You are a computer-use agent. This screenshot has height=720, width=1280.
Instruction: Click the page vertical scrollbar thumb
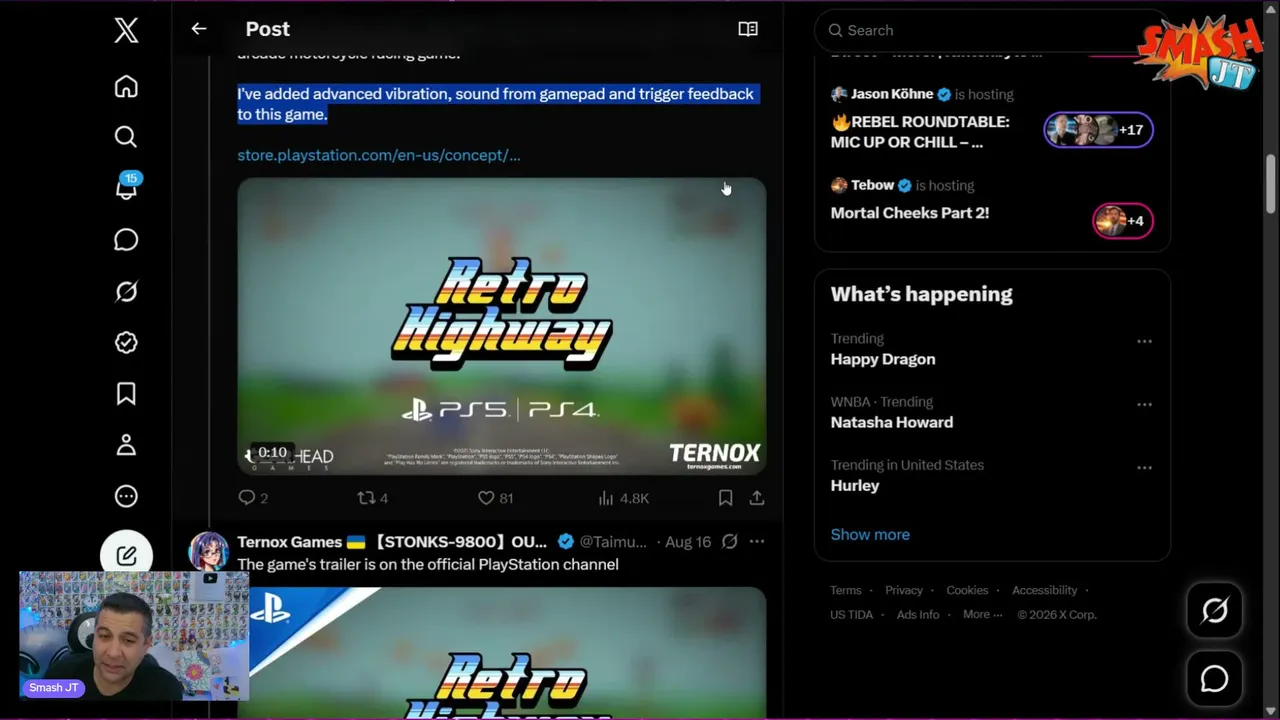[x=1271, y=183]
